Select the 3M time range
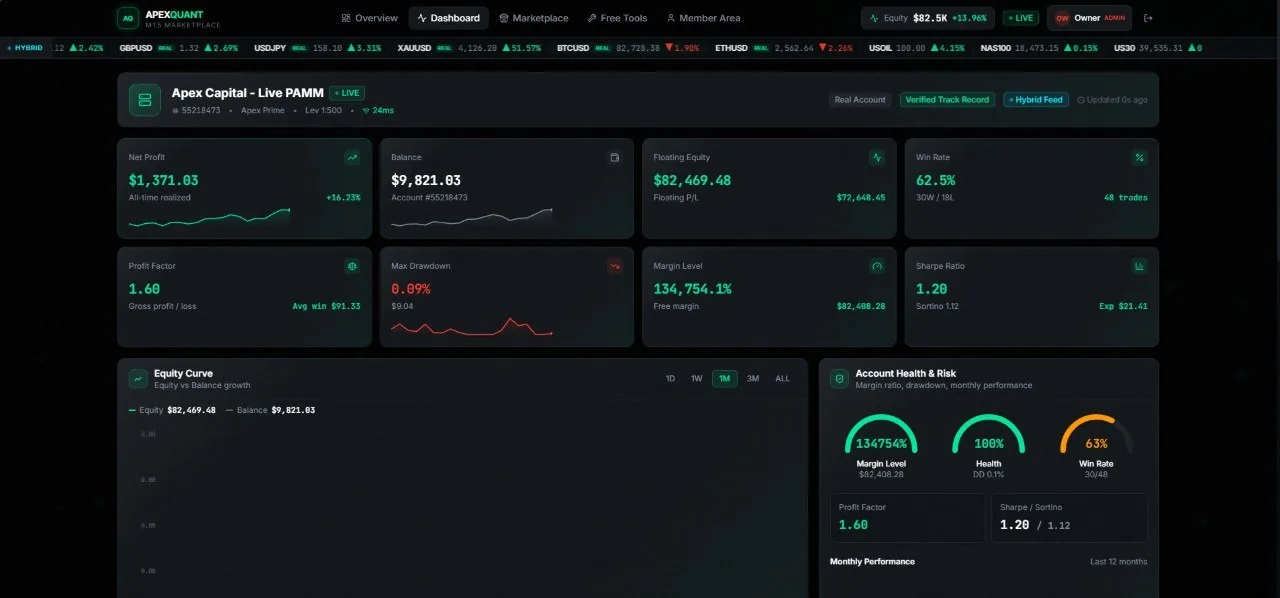 (x=753, y=379)
